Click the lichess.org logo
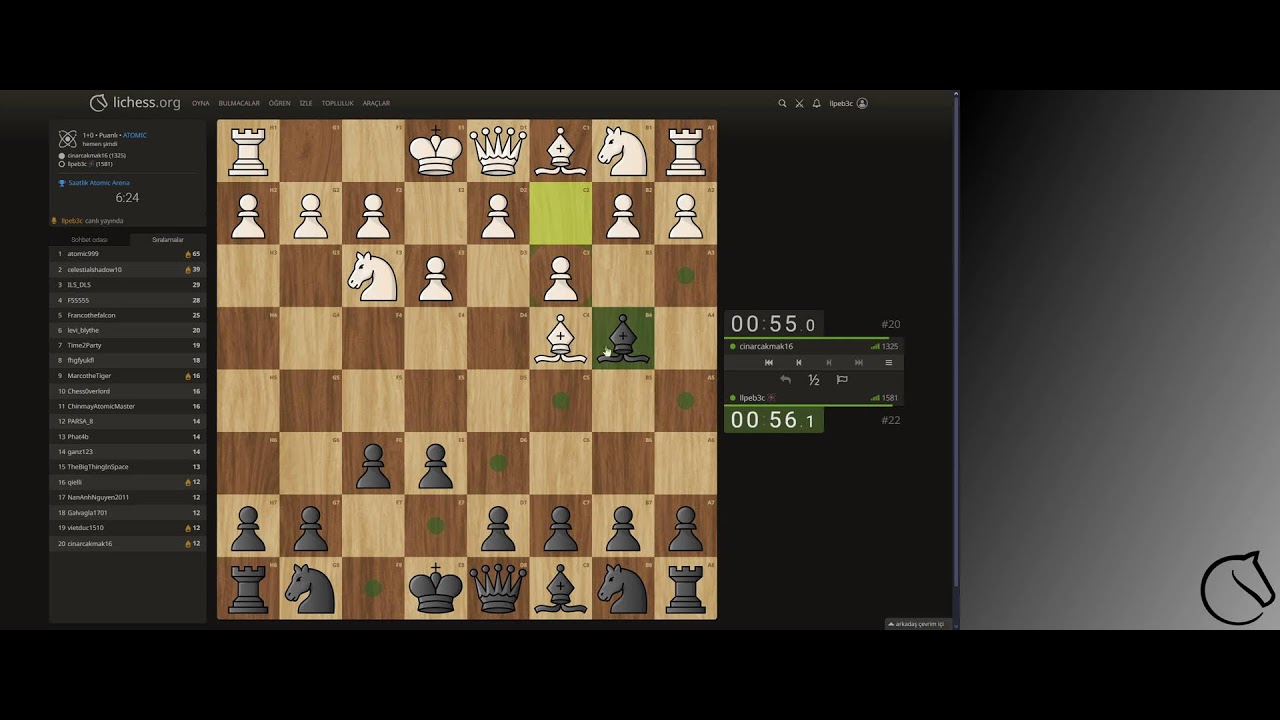Image resolution: width=1280 pixels, height=720 pixels. pos(135,102)
